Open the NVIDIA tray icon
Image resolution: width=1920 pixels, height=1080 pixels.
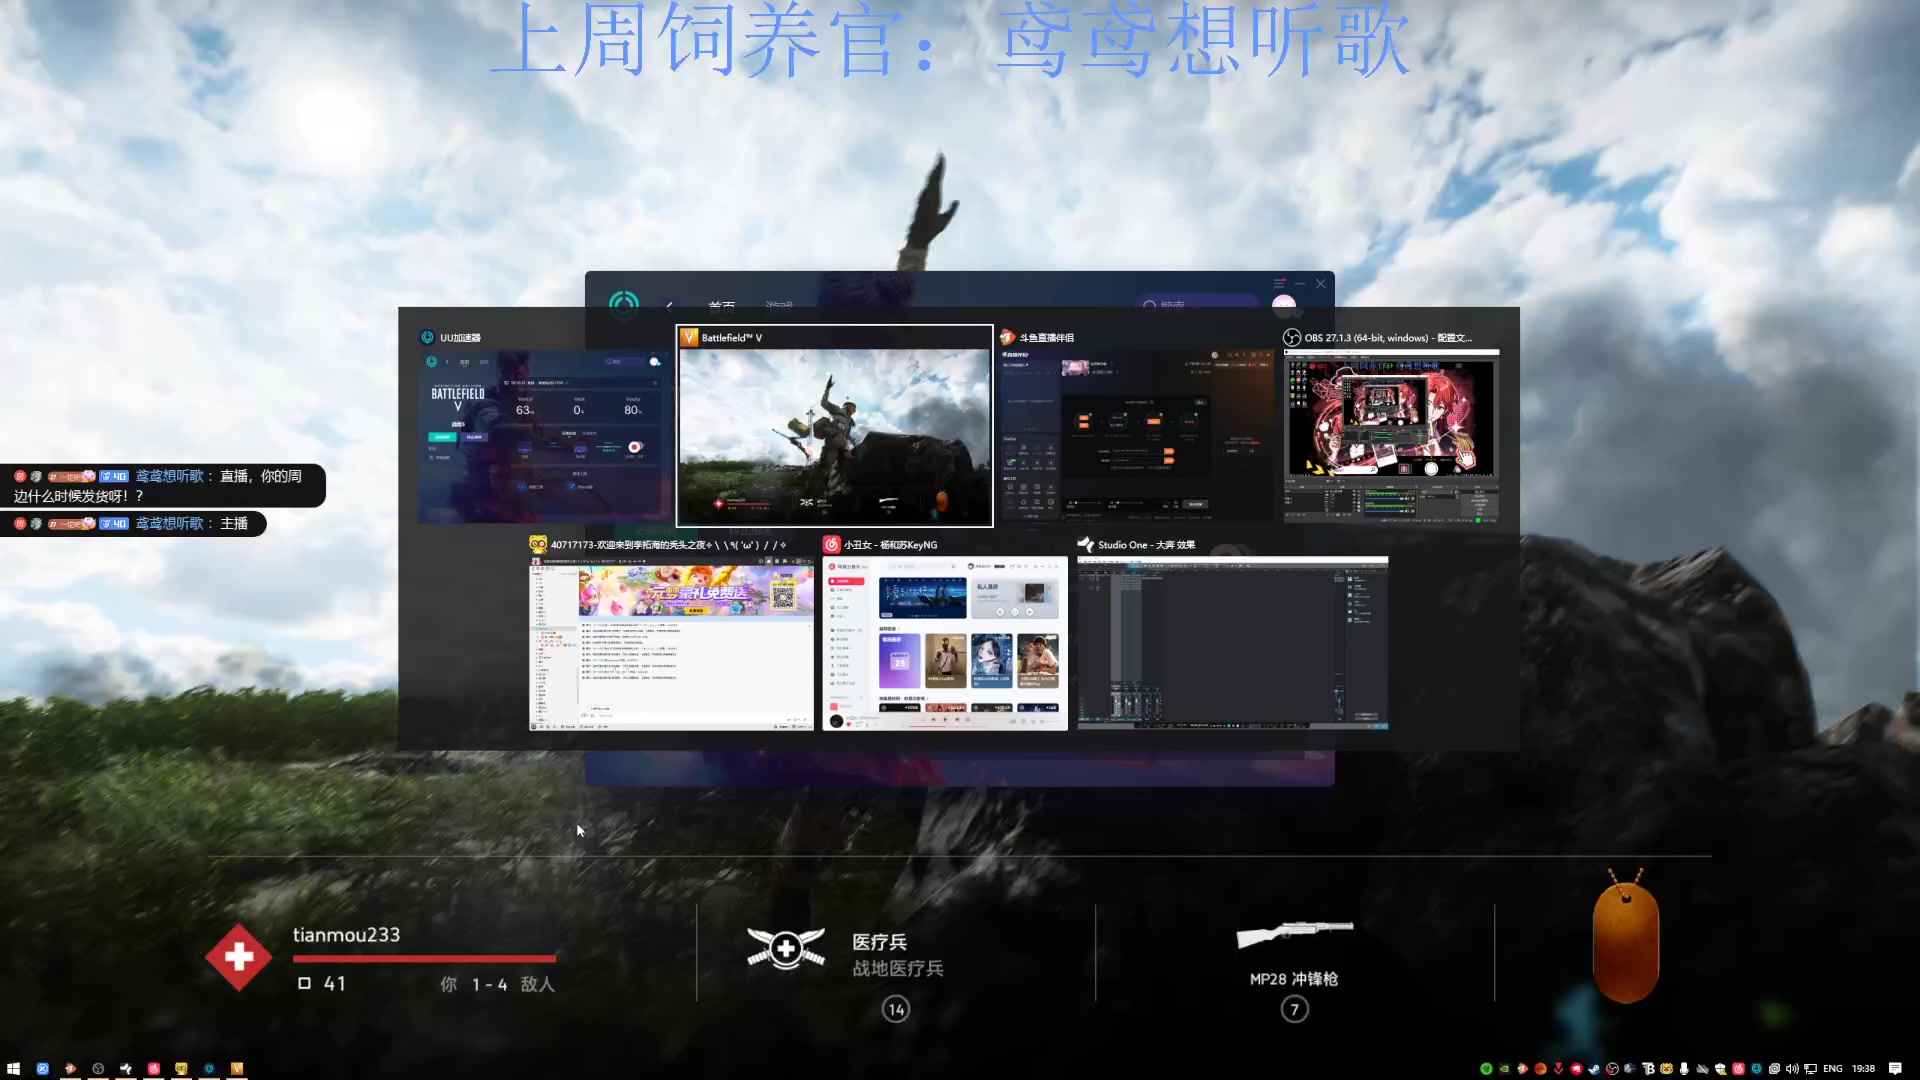1504,1068
